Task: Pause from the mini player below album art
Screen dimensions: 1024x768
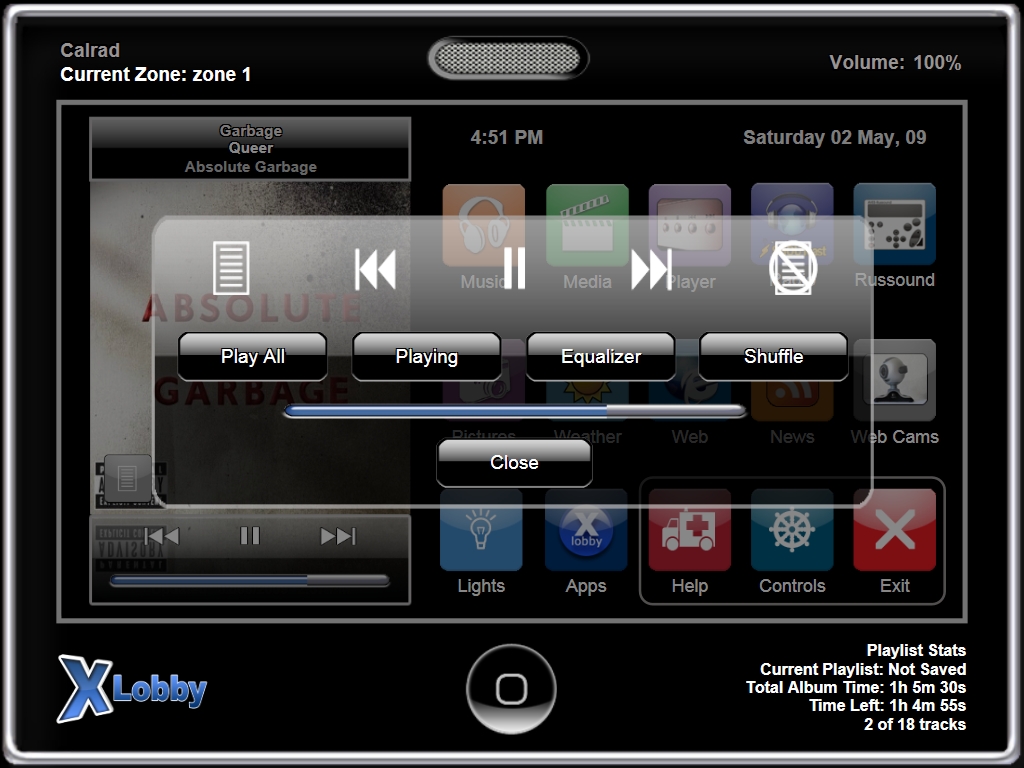Action: click(250, 536)
